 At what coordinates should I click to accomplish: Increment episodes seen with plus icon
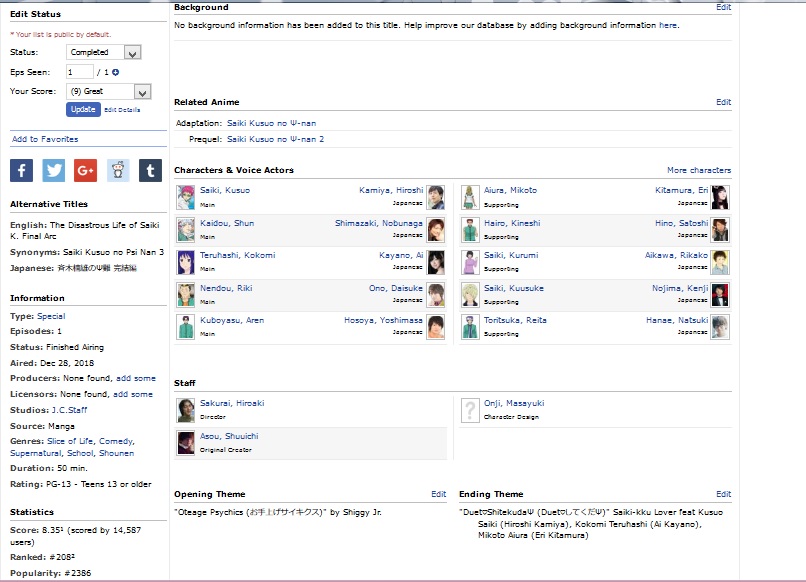[x=115, y=72]
